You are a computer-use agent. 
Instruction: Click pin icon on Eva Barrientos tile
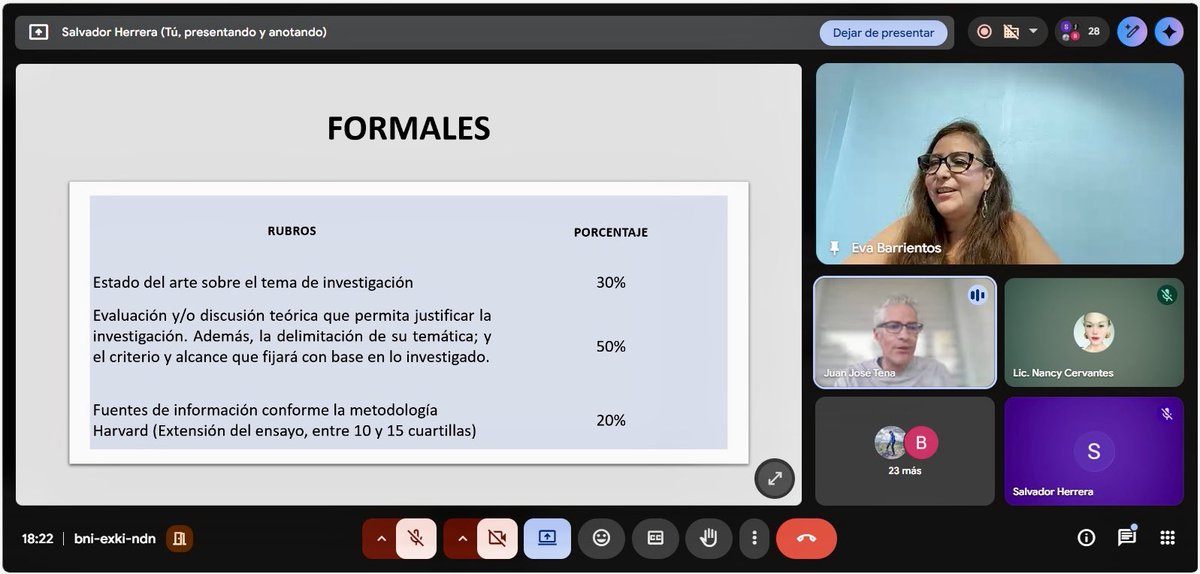[833, 248]
